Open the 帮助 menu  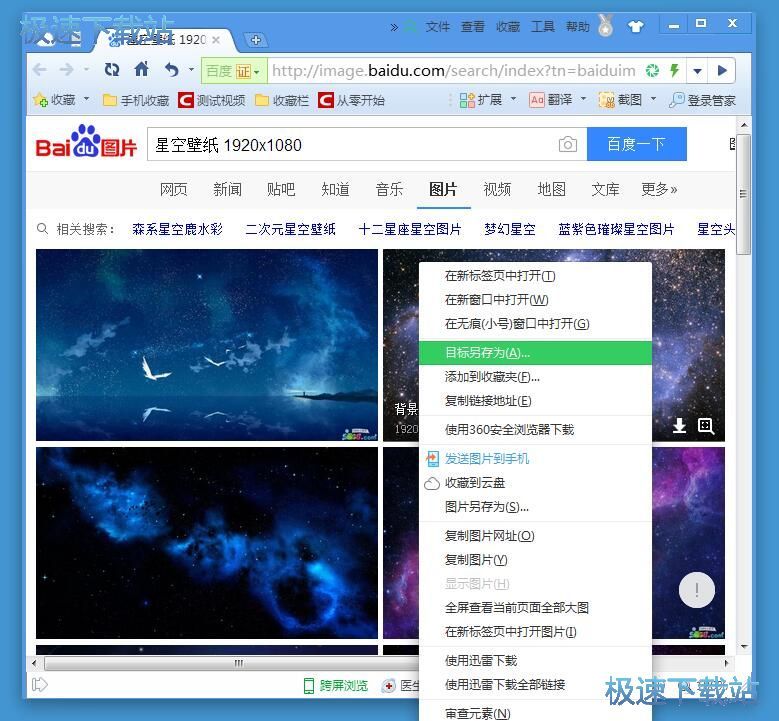[578, 26]
